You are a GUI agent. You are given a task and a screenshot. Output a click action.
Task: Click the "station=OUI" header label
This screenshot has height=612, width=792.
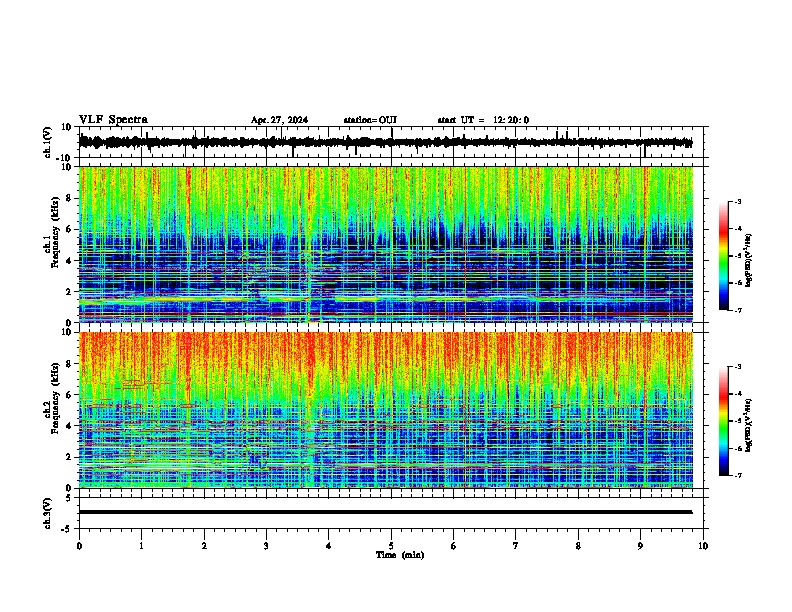tap(370, 120)
